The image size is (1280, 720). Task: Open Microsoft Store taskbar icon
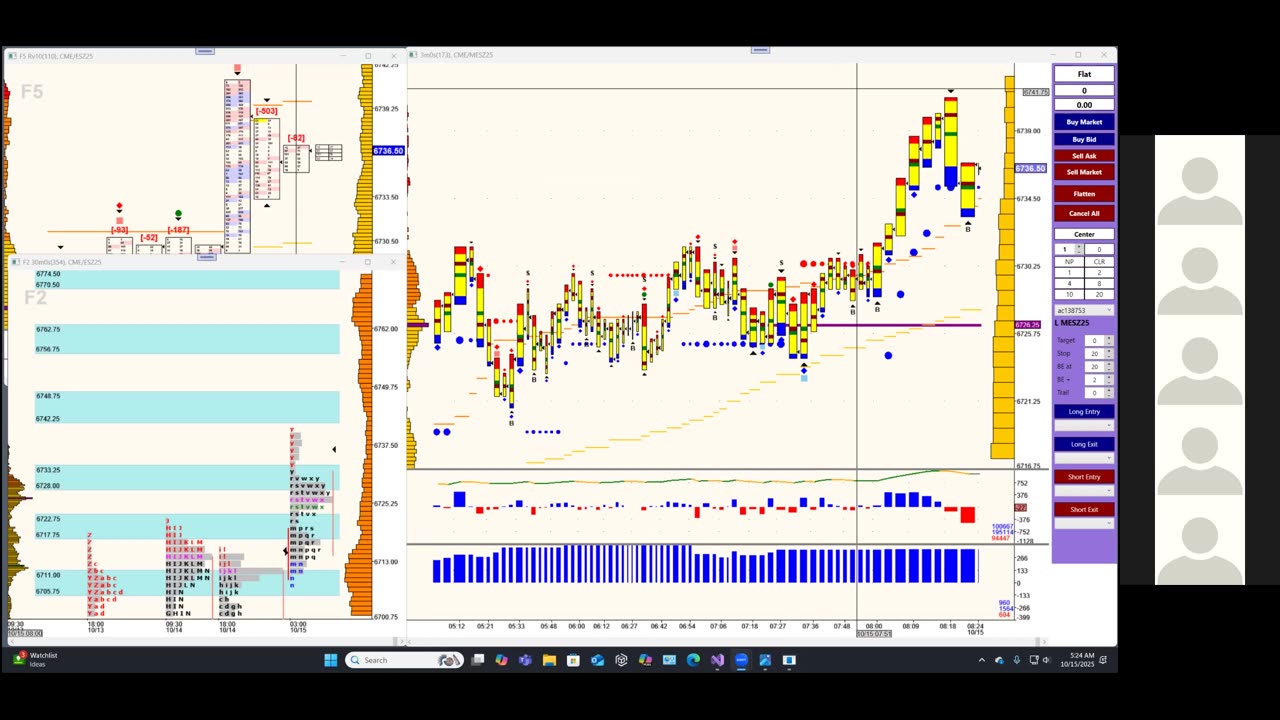pyautogui.click(x=573, y=660)
